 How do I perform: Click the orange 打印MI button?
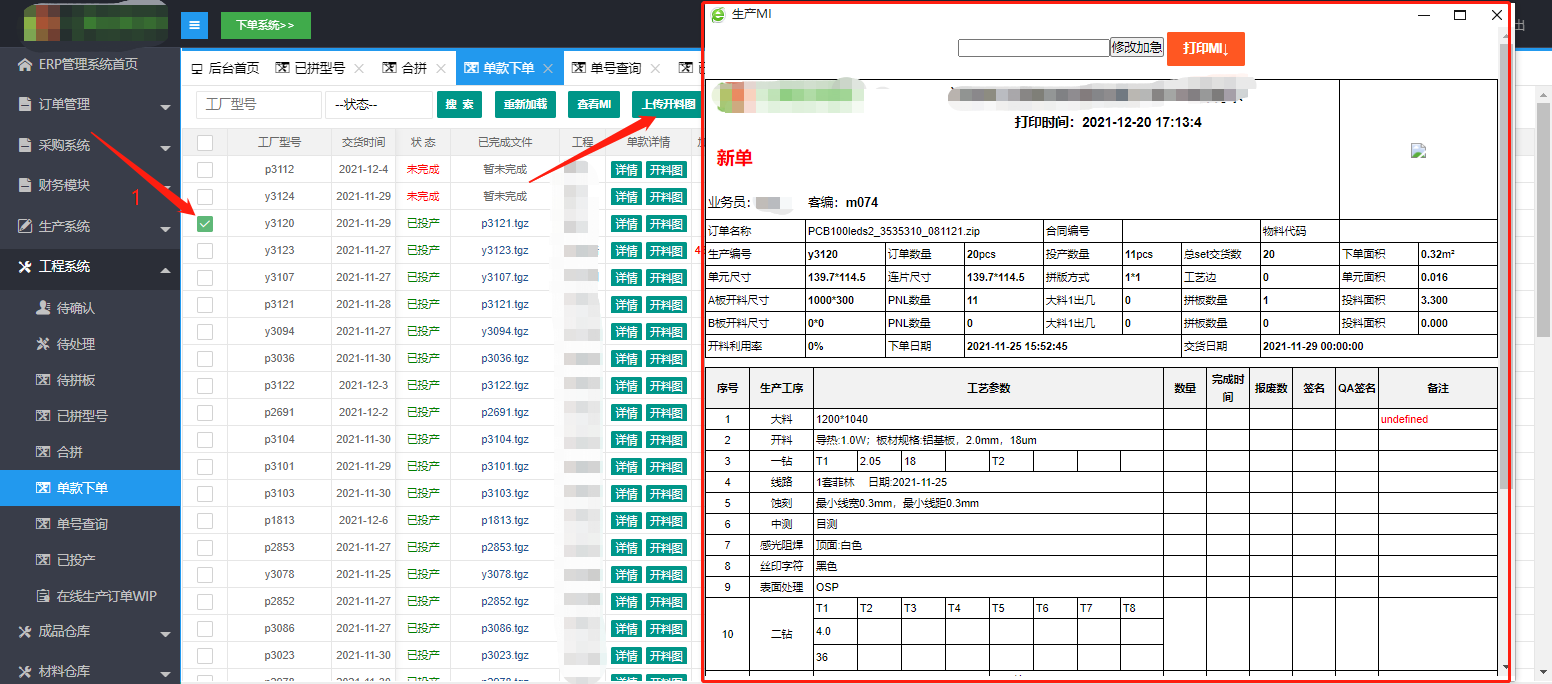point(1205,49)
